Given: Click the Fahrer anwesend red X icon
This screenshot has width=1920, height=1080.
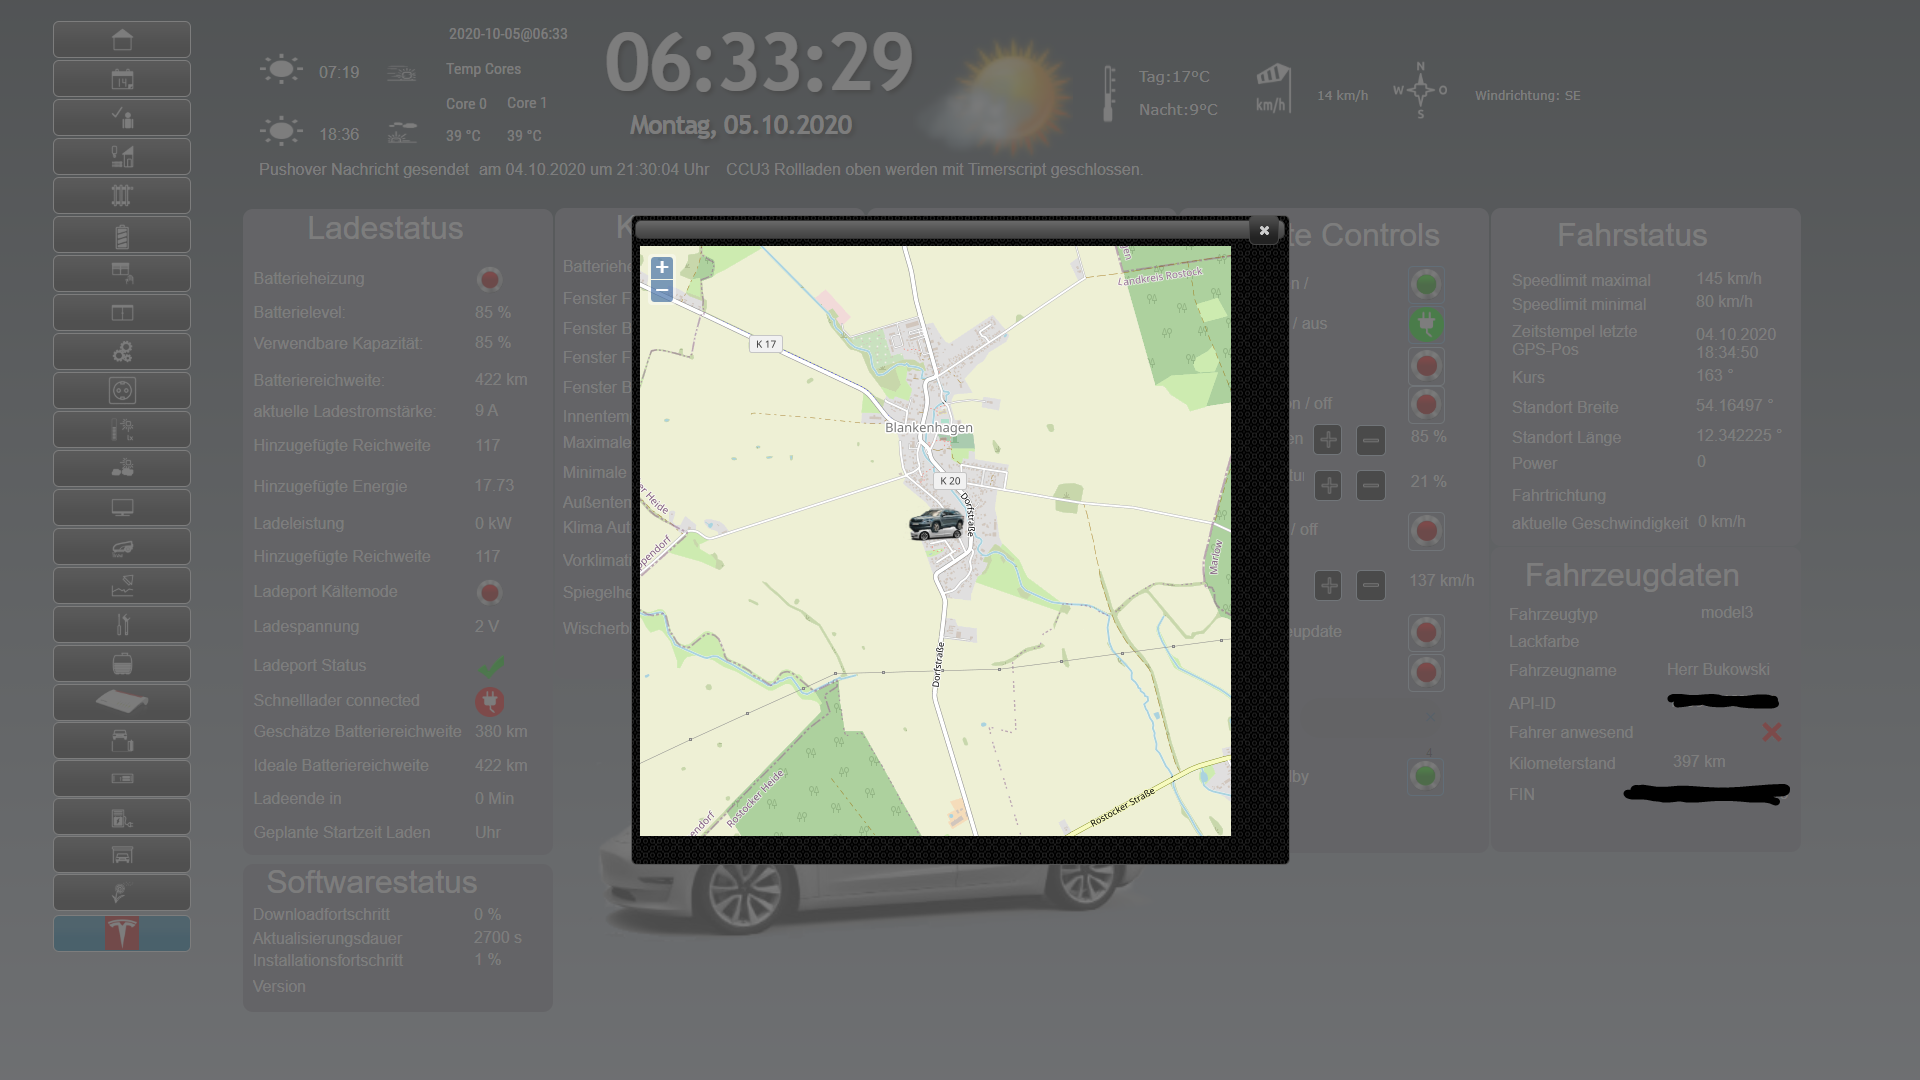Looking at the screenshot, I should 1771,733.
